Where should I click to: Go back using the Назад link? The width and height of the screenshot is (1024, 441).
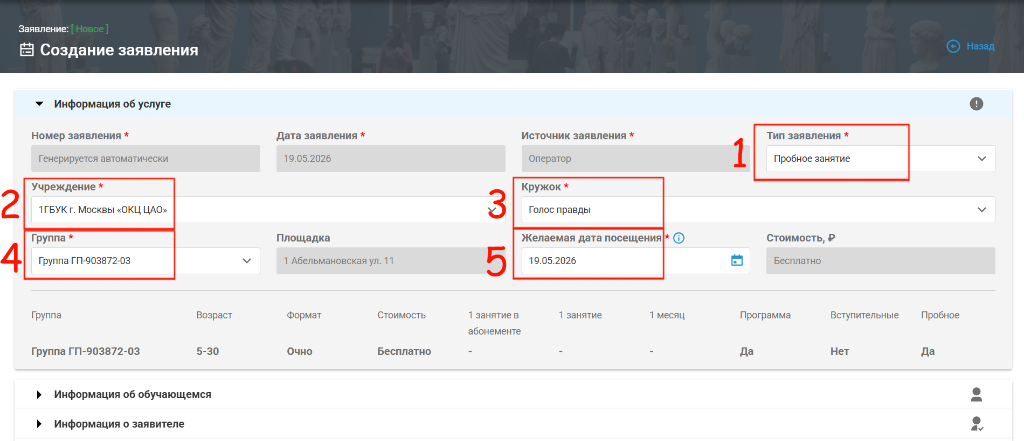pyautogui.click(x=980, y=46)
